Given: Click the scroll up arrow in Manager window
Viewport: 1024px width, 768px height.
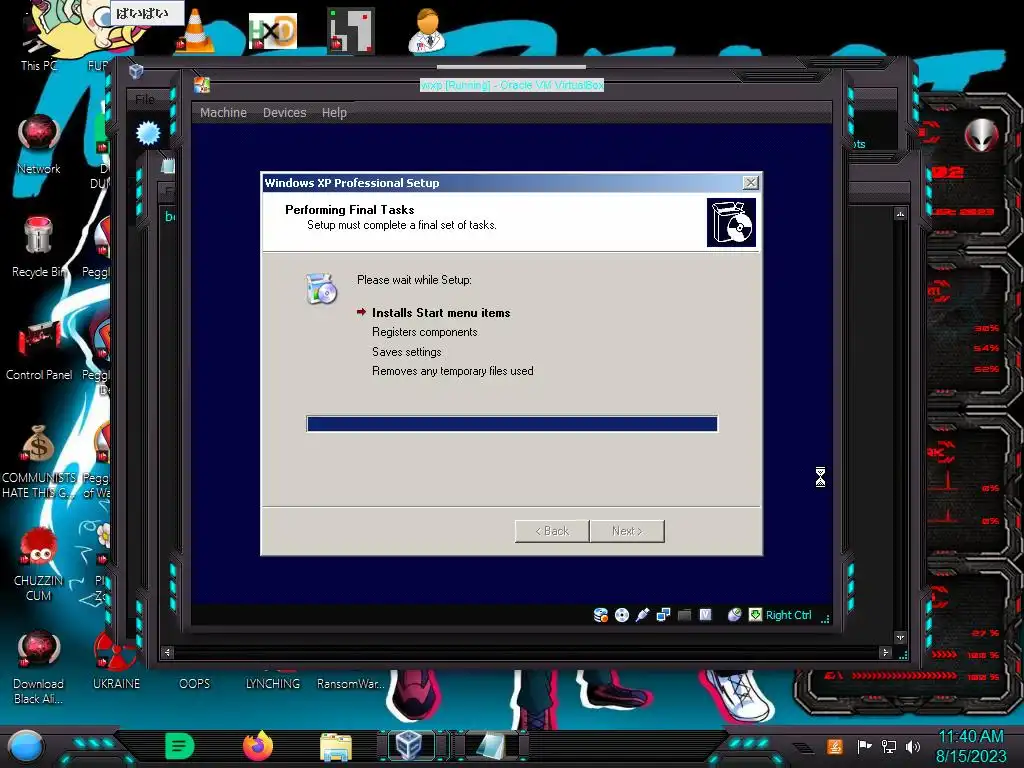Looking at the screenshot, I should (901, 214).
